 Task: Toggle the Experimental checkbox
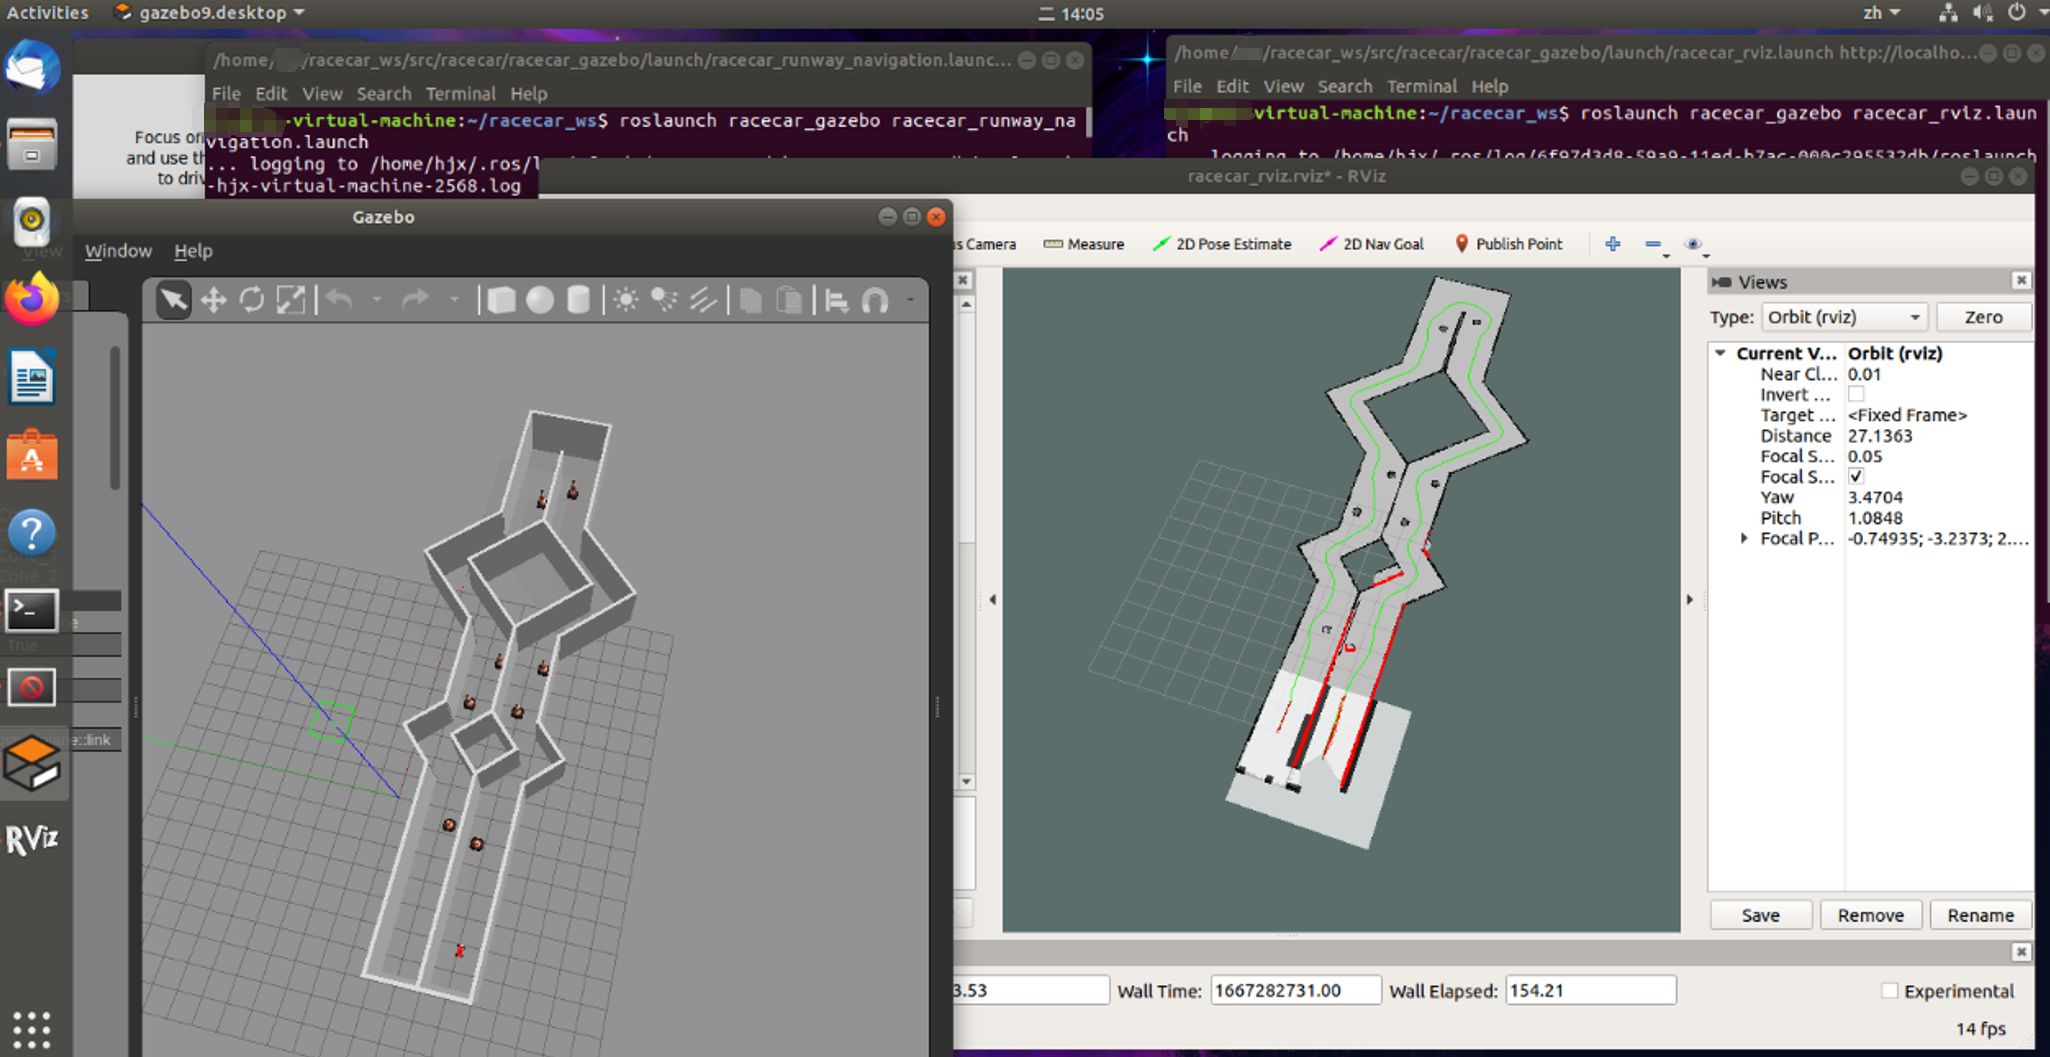1889,991
